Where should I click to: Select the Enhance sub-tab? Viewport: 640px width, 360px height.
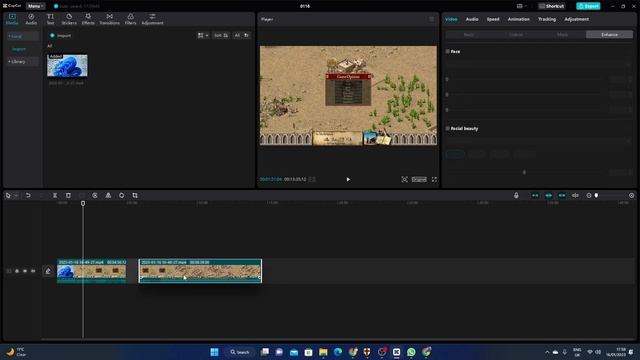(x=609, y=35)
